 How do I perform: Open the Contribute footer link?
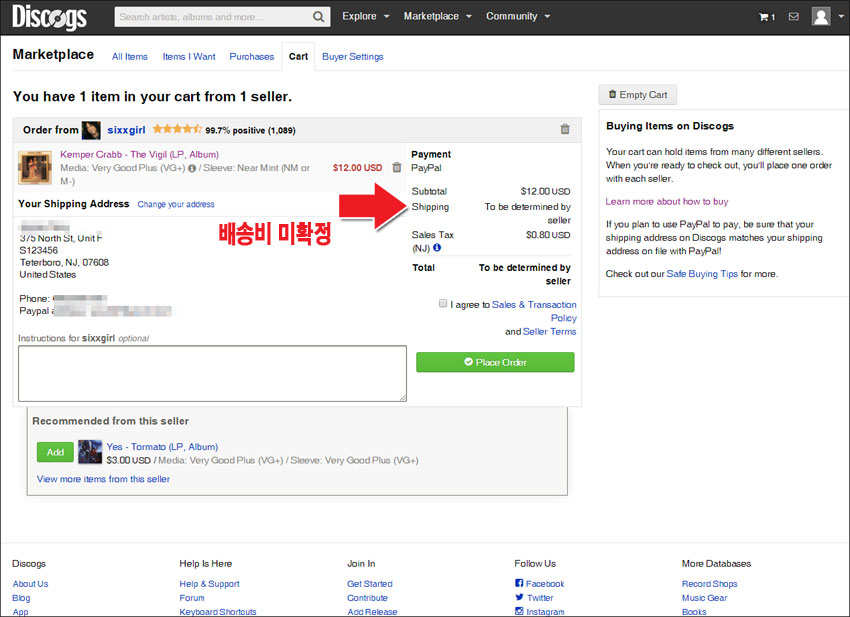(368, 598)
